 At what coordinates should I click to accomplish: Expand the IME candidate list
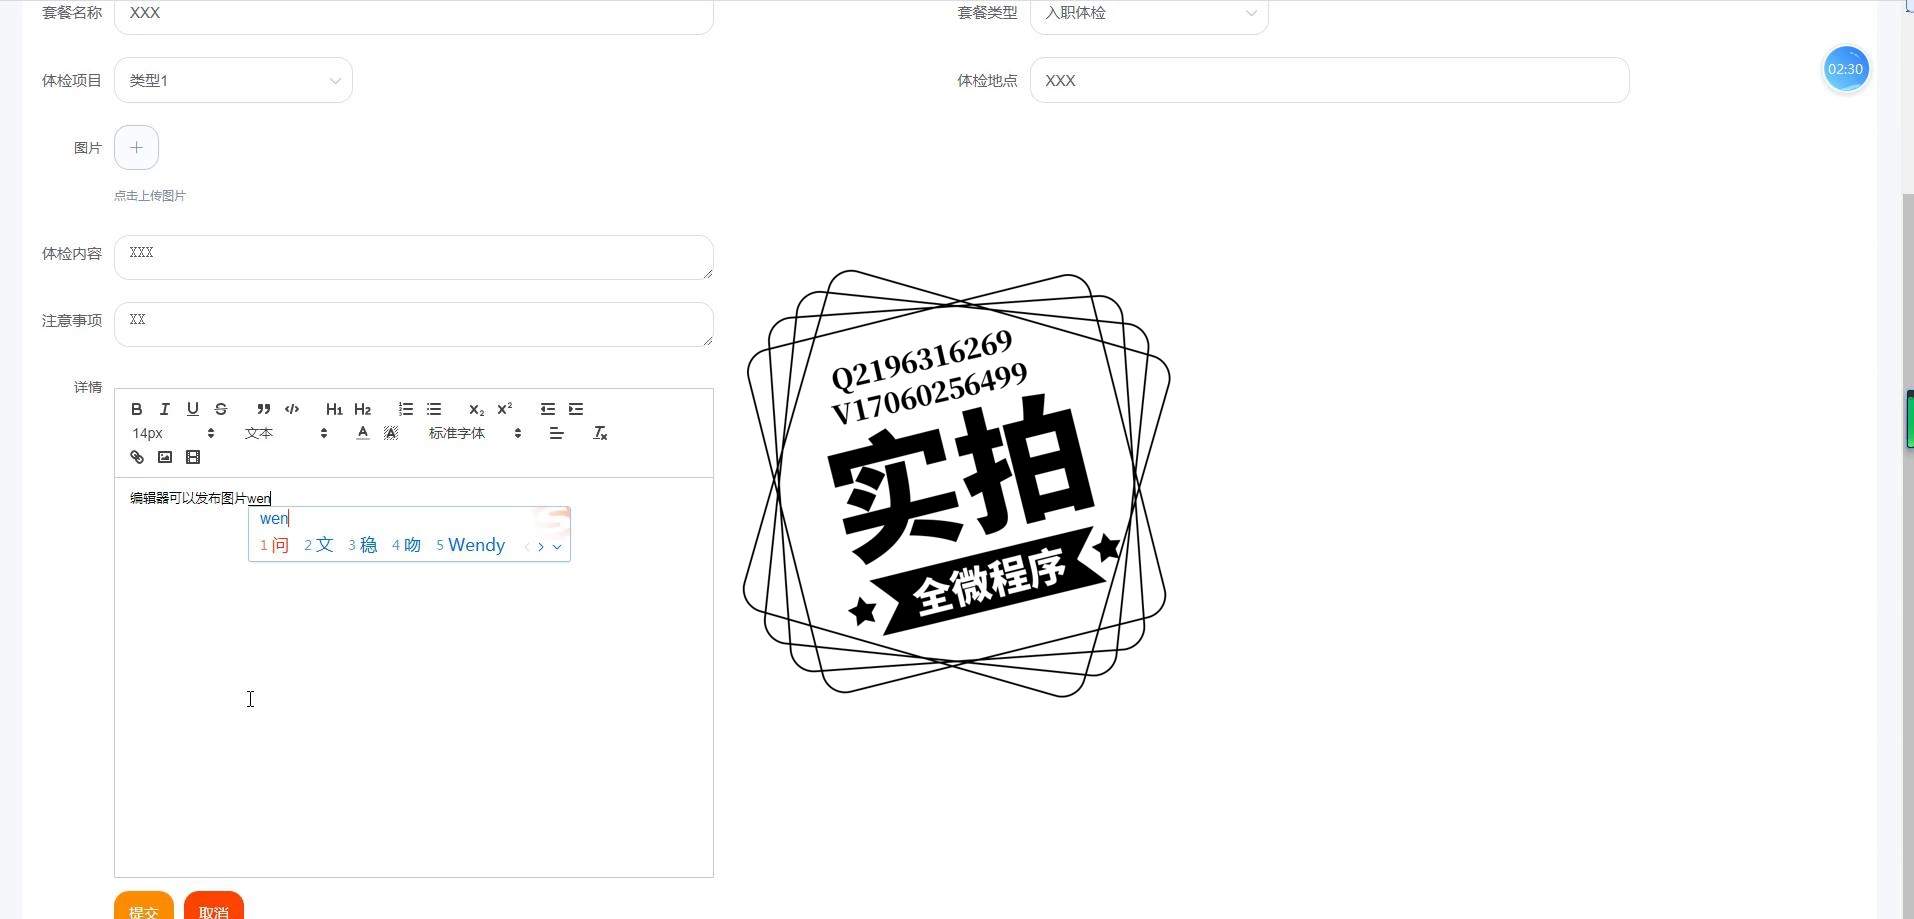[557, 546]
